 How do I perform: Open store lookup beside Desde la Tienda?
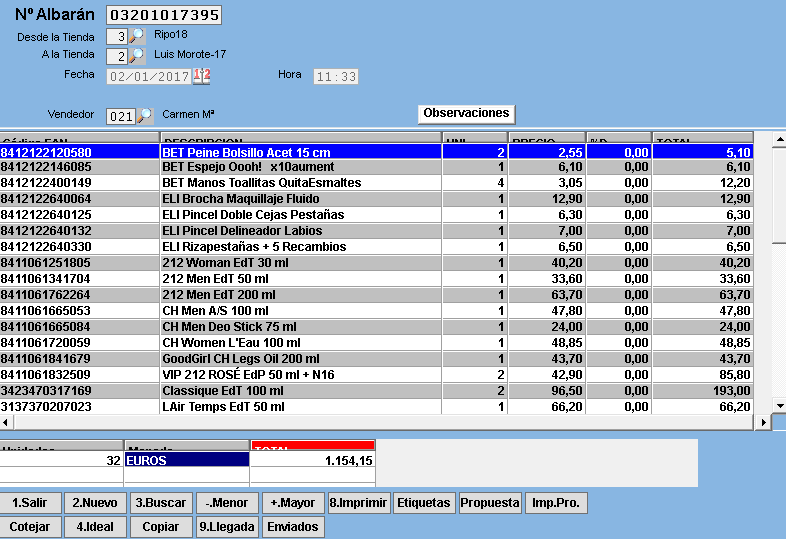pyautogui.click(x=137, y=36)
